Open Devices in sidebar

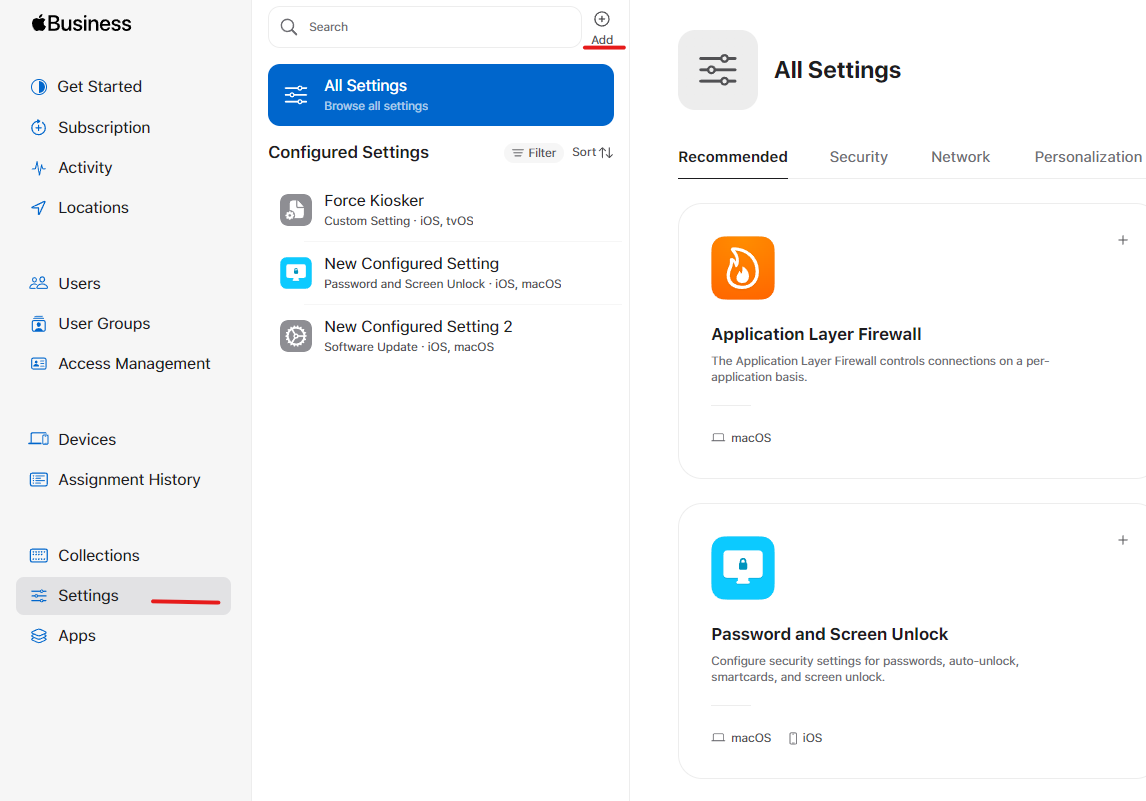(x=87, y=439)
